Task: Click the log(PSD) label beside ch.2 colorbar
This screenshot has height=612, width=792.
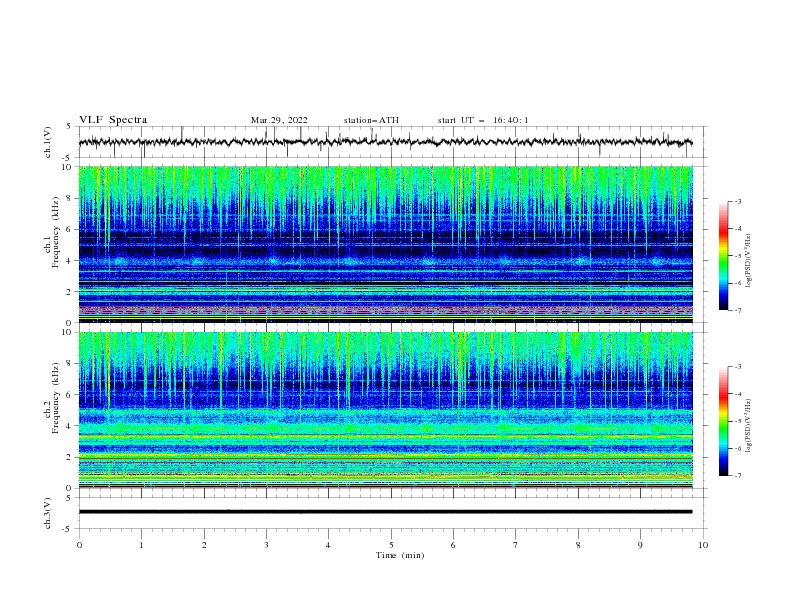Action: tap(748, 426)
